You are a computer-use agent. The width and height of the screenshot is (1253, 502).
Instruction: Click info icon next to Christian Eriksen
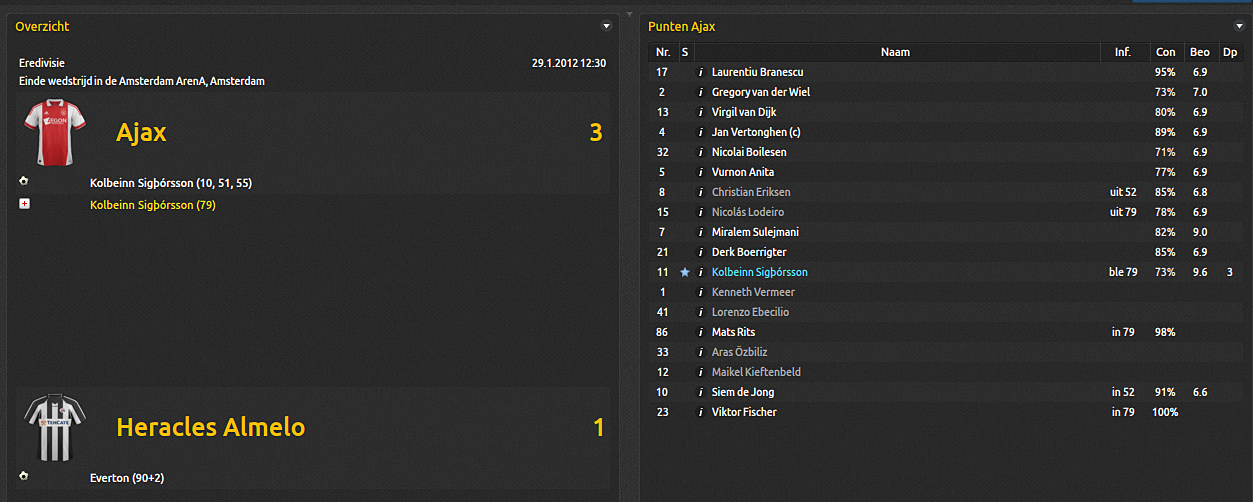coord(701,192)
